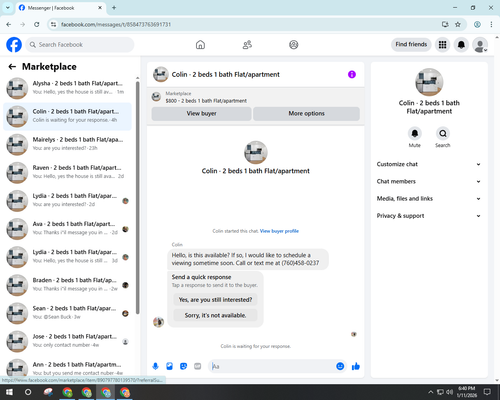Open the account profile avatar menu
This screenshot has height=400, width=500.
480,45
